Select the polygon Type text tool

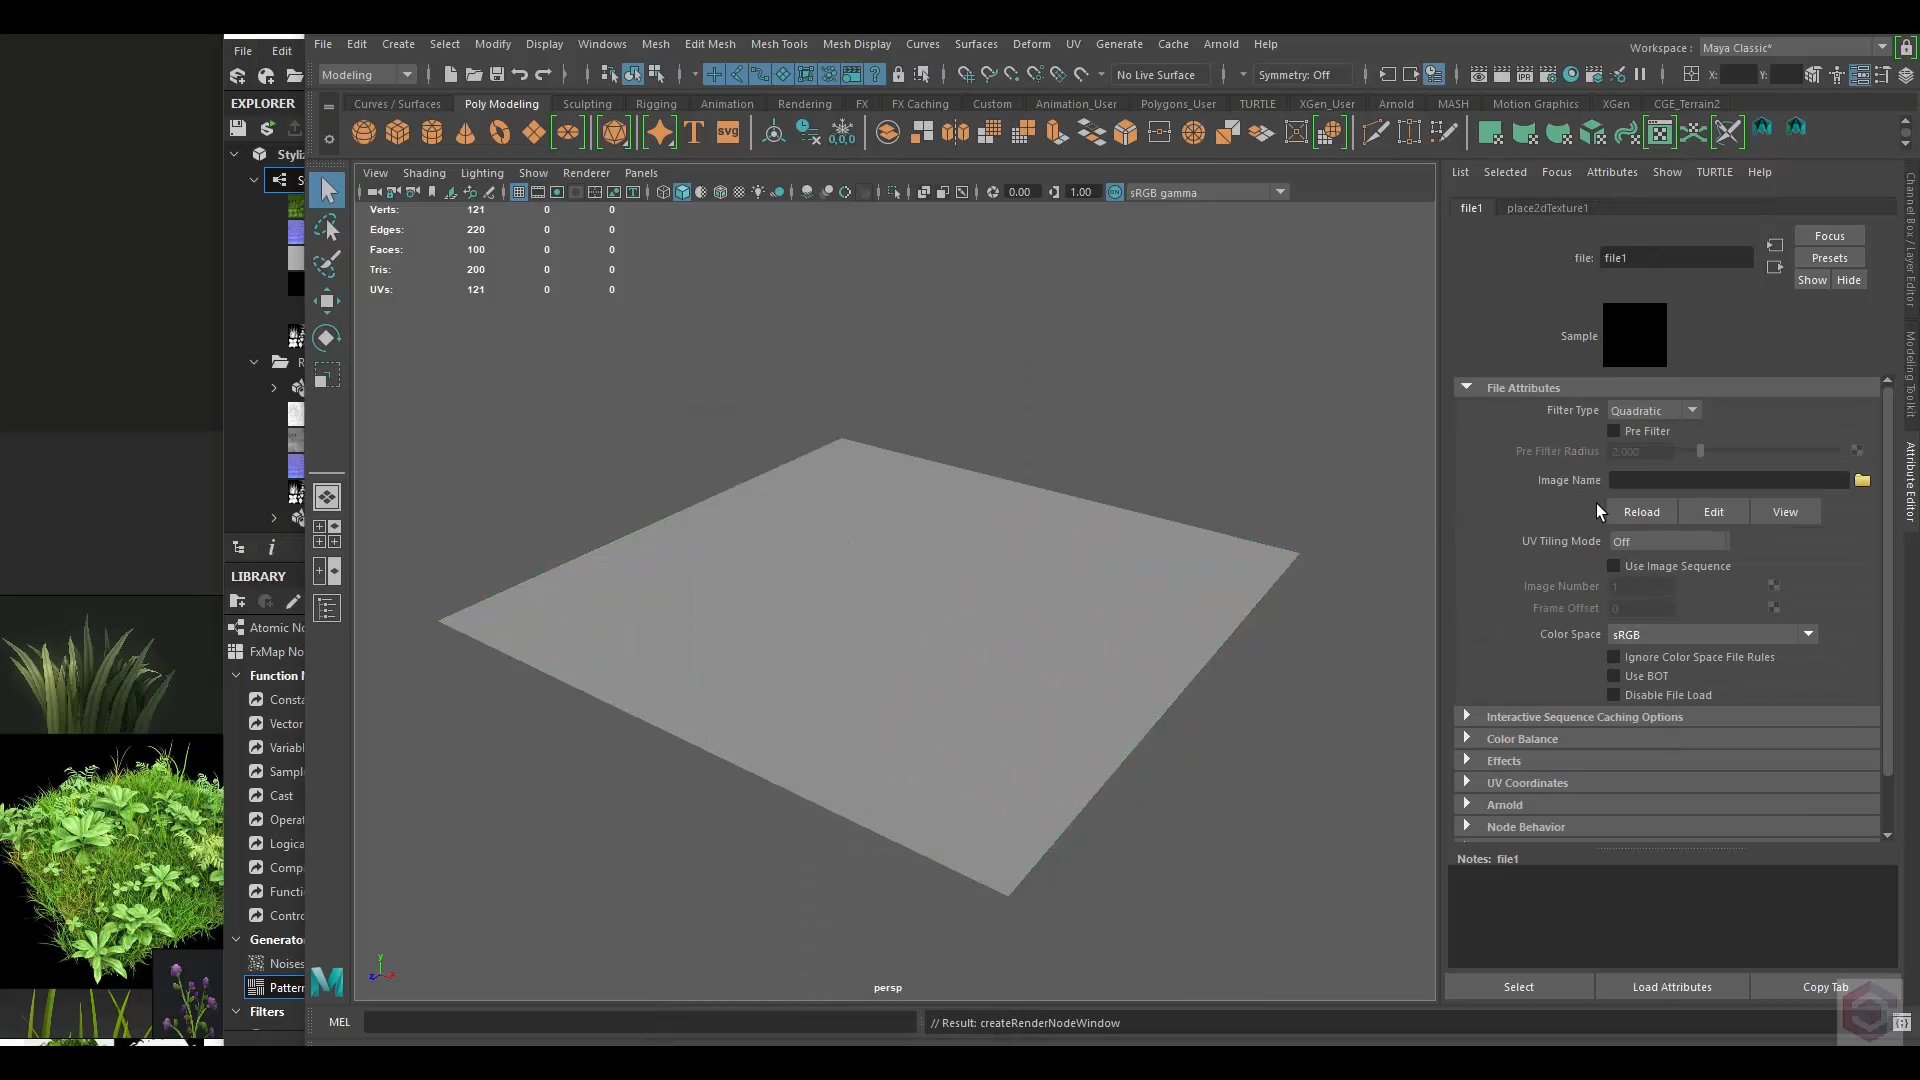694,132
